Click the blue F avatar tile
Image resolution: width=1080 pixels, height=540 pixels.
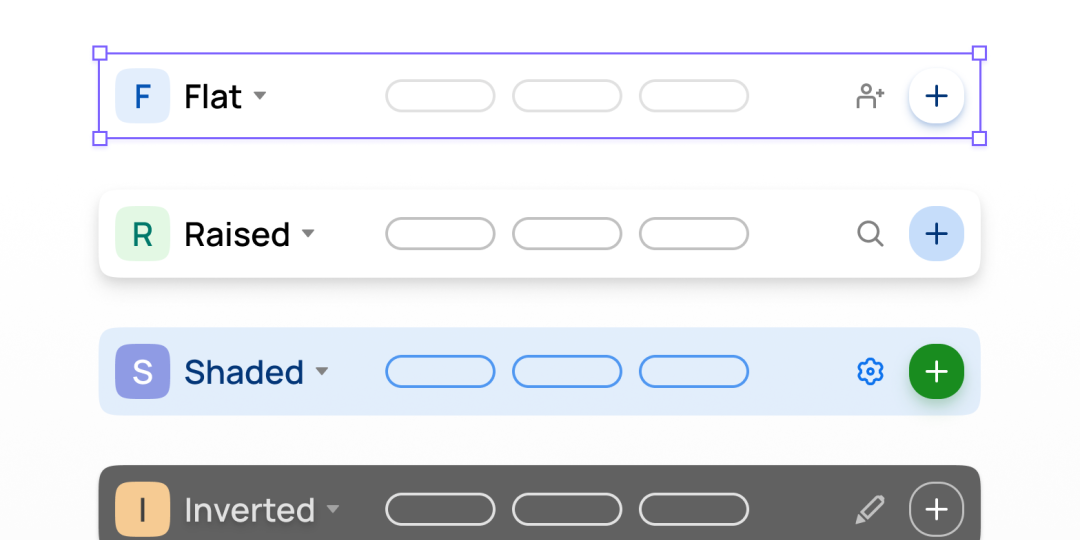[143, 96]
